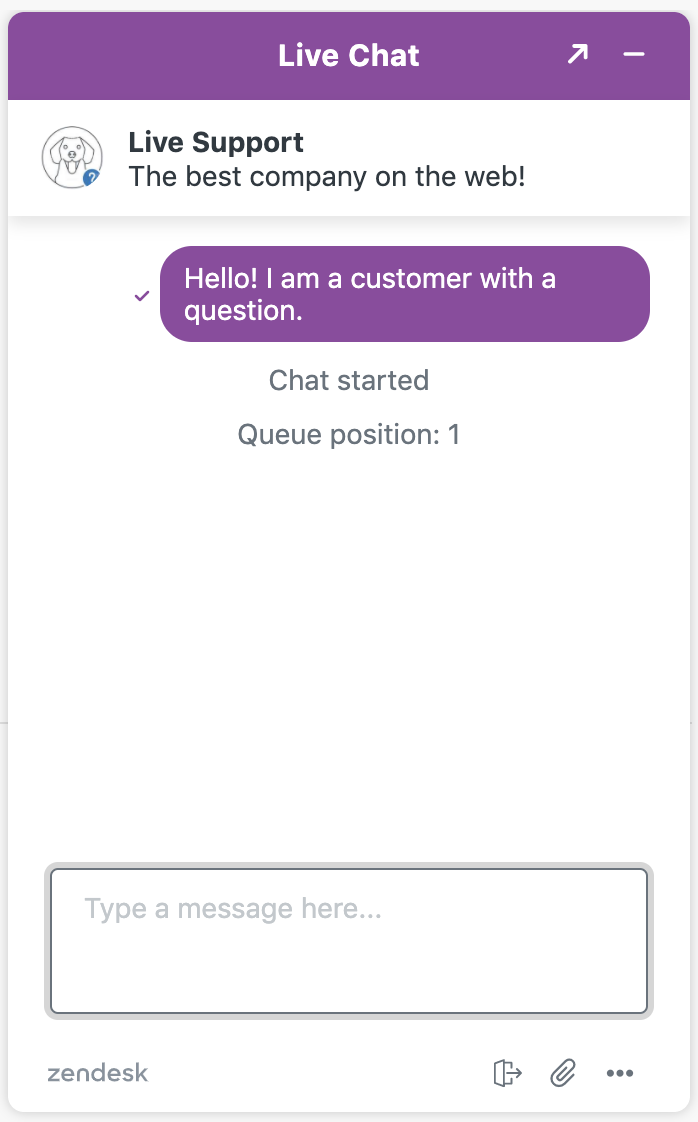698x1122 pixels.
Task: Click the empty chat log area below the queue text
Action: click(349, 600)
